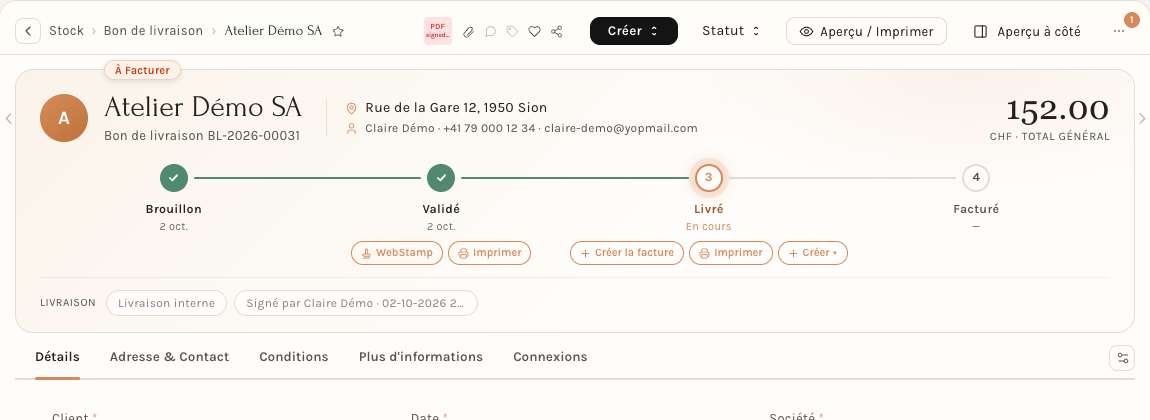Image resolution: width=1150 pixels, height=420 pixels.
Task: Click Imprimer under Validé step
Action: tap(489, 253)
